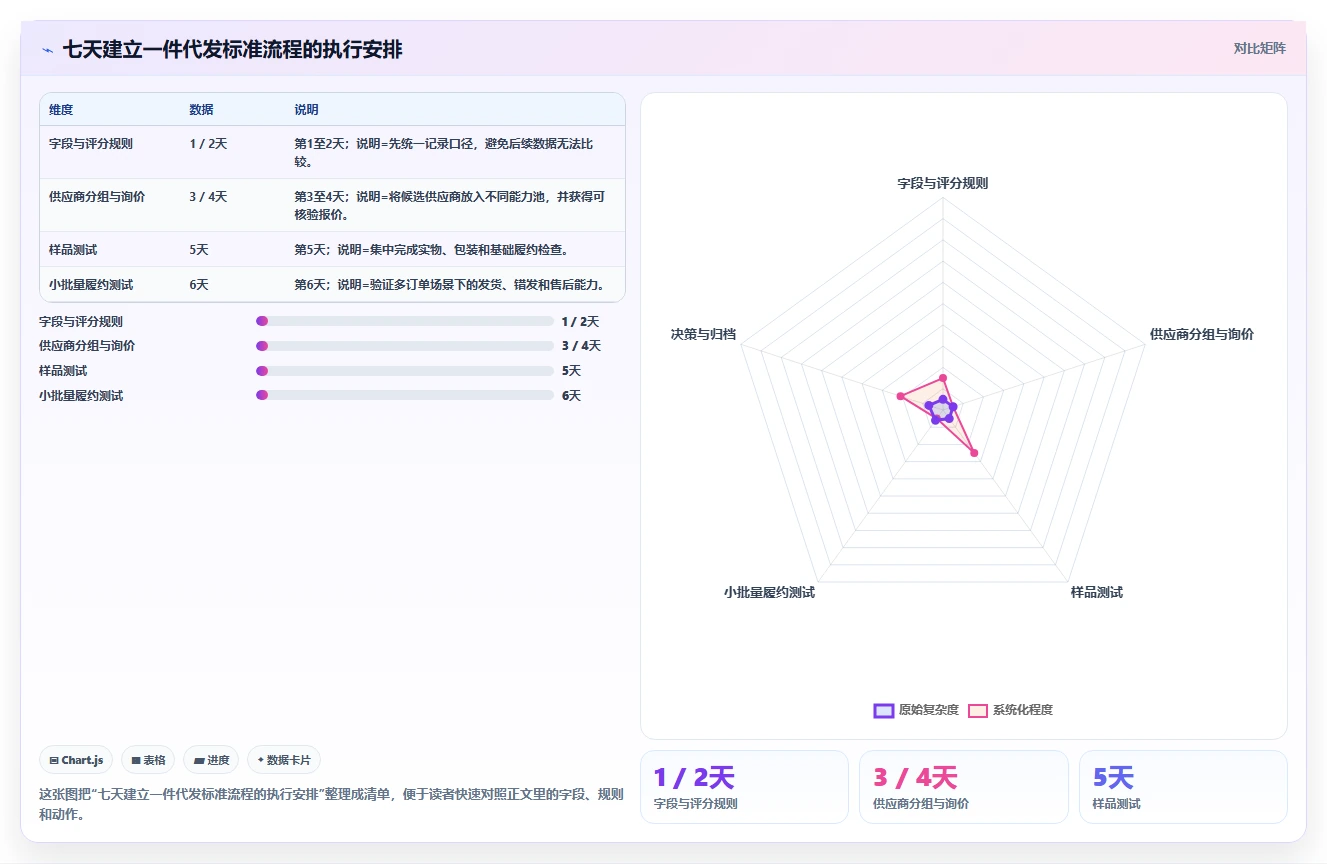Toggle 系统化程度 legend series

click(x=1010, y=710)
